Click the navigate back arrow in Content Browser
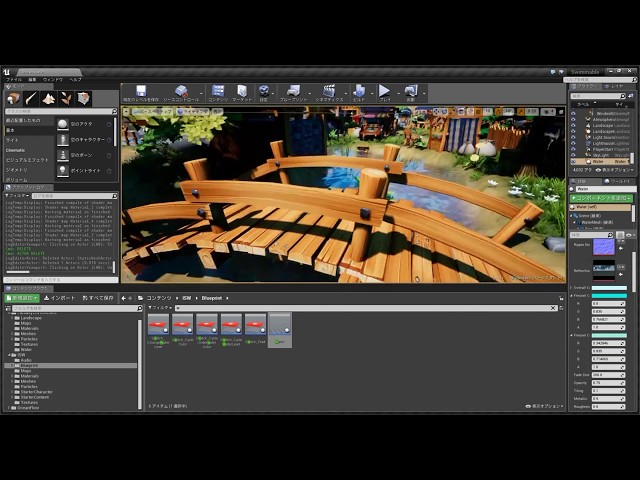This screenshot has height=480, width=640. 124,298
